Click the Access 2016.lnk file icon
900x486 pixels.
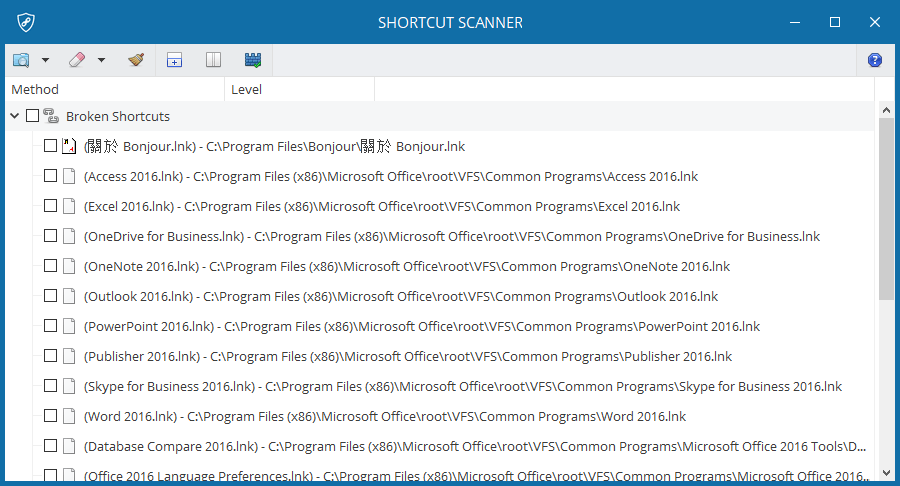coord(69,176)
